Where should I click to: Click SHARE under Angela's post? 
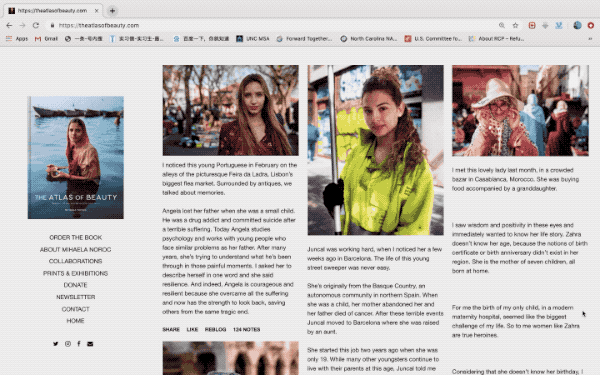point(171,329)
